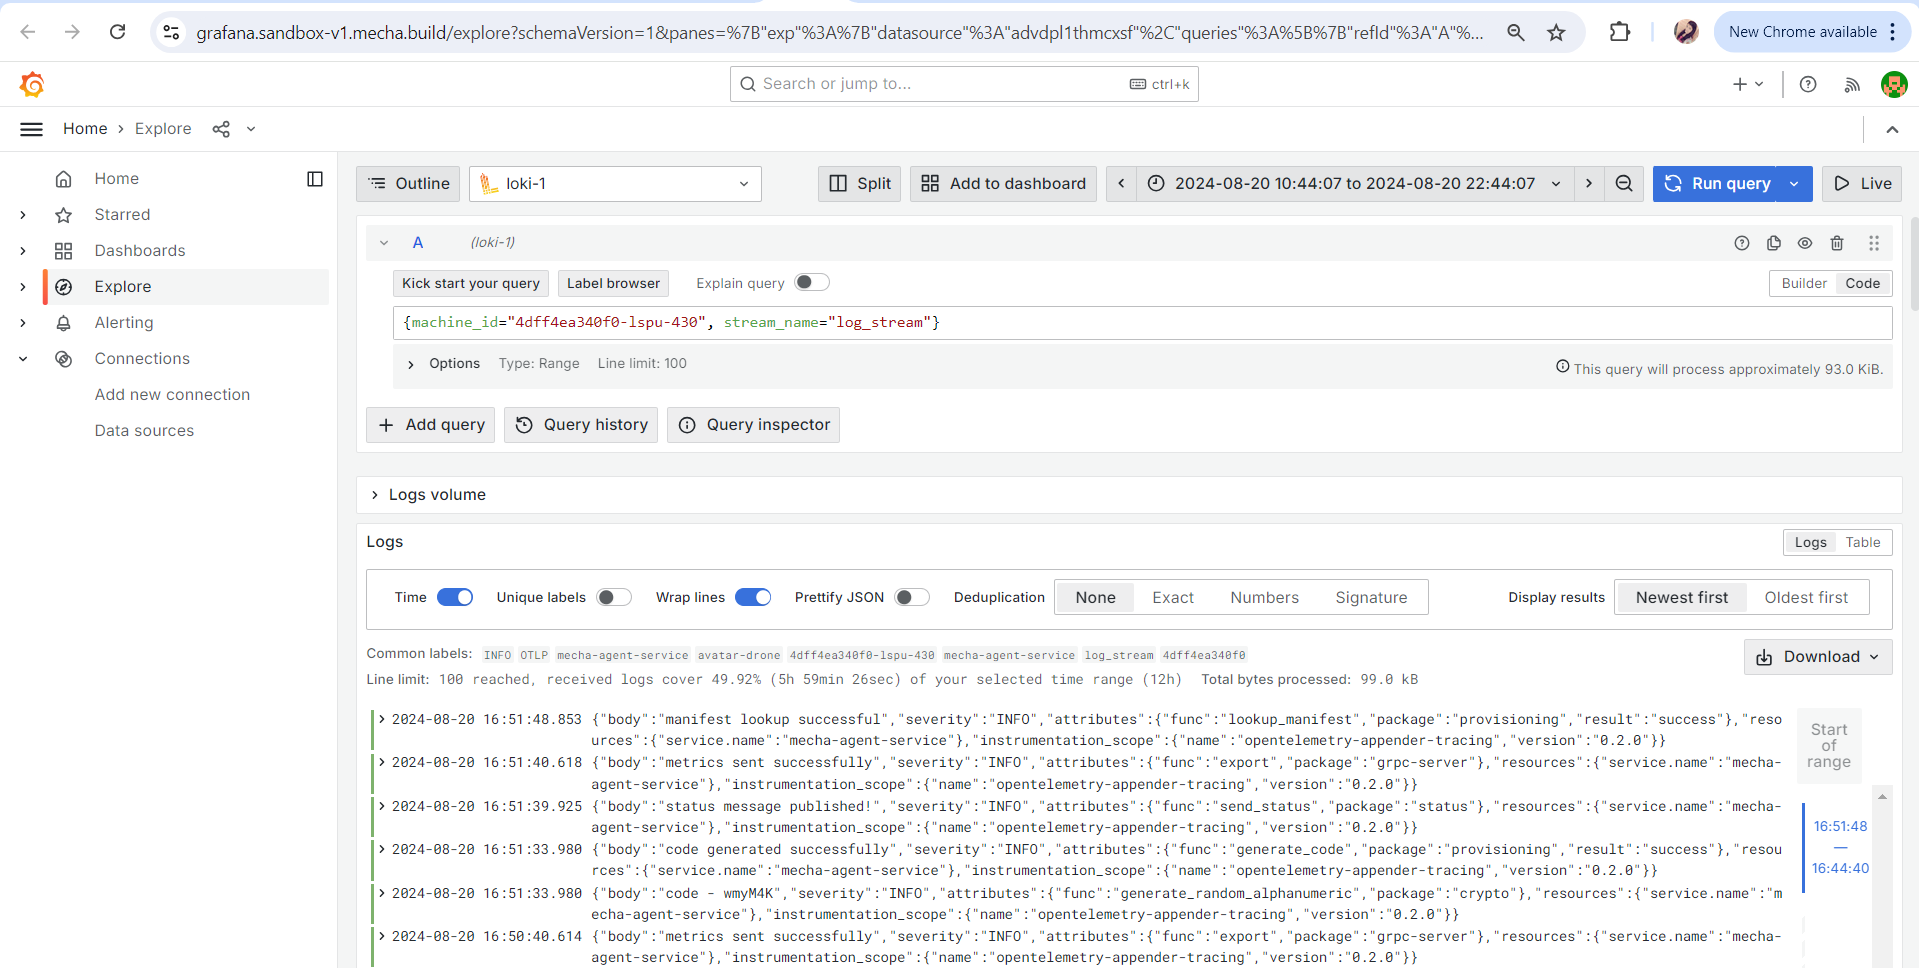Split the Explore pane
The width and height of the screenshot is (1919, 968).
860,184
